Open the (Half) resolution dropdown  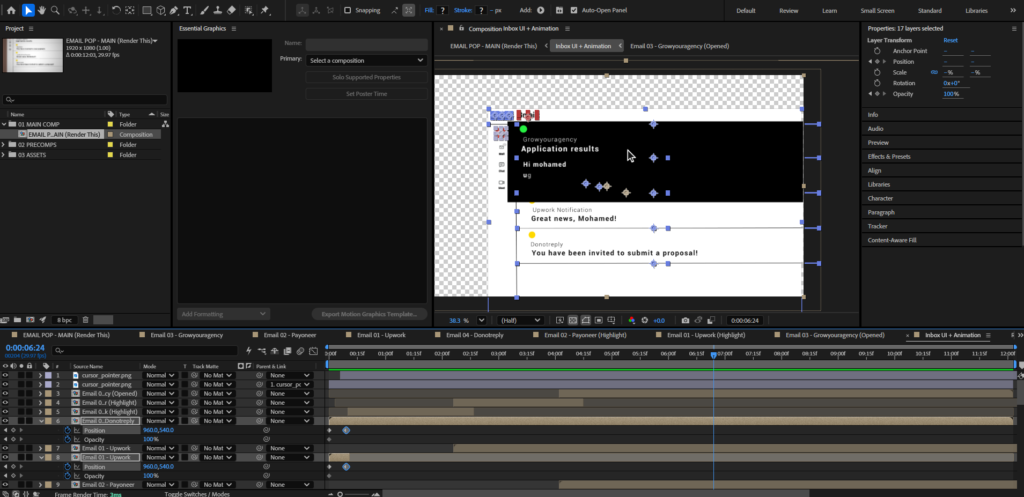520,320
